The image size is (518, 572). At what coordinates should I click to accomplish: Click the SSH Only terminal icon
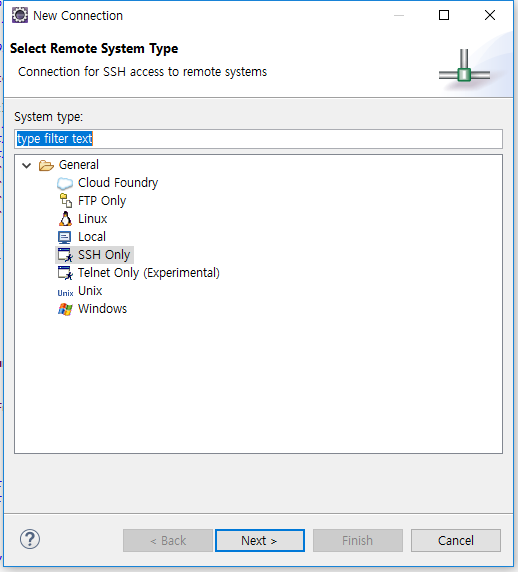click(x=65, y=255)
